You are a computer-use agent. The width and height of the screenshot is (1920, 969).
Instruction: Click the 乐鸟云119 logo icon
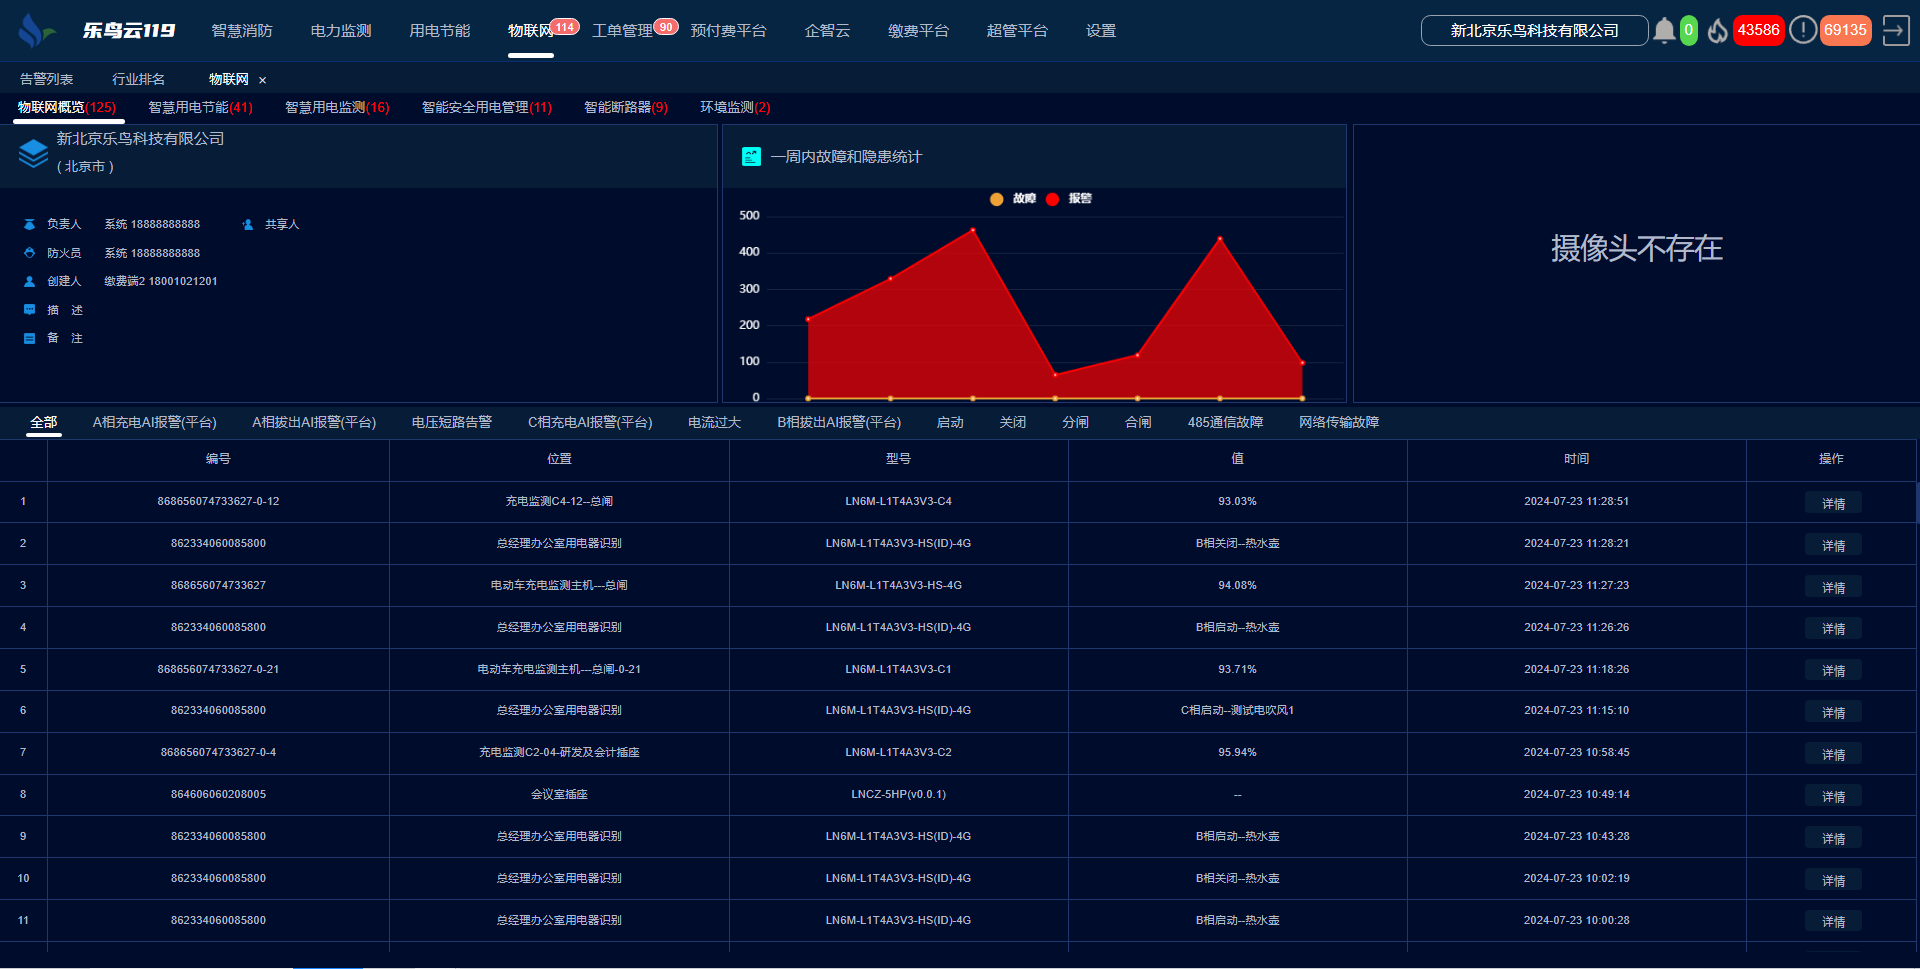click(37, 31)
